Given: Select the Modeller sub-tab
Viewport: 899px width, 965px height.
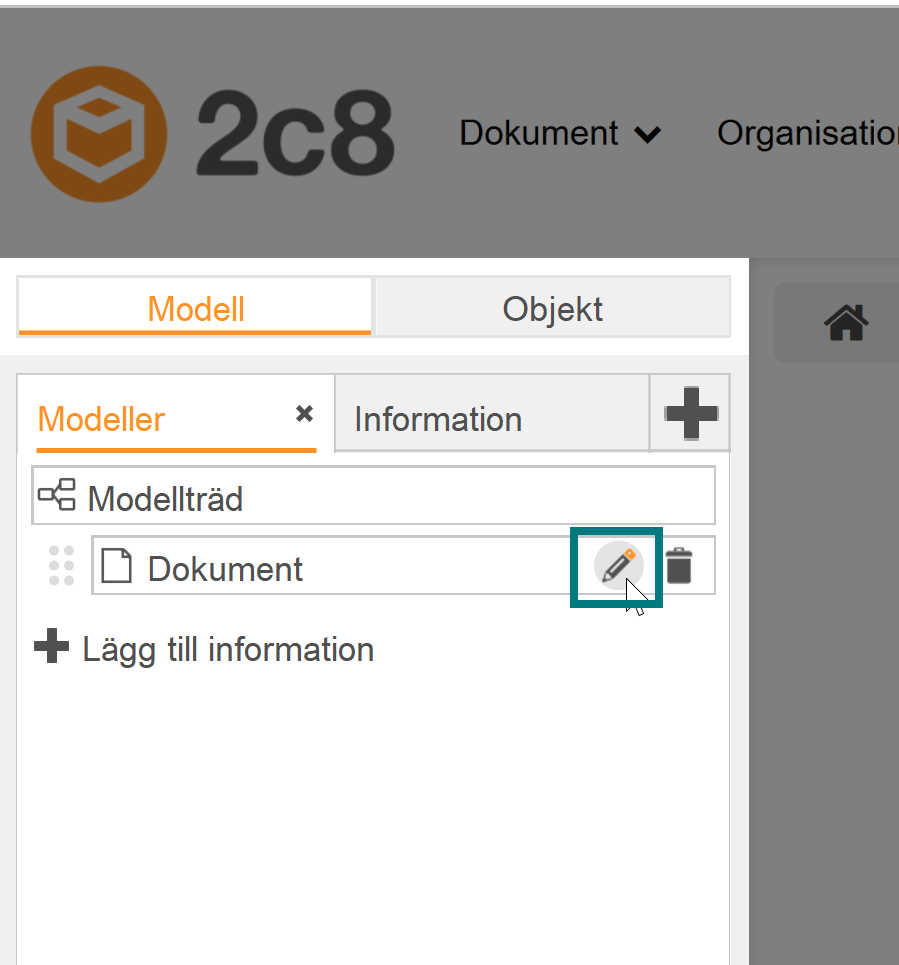Looking at the screenshot, I should pos(102,420).
